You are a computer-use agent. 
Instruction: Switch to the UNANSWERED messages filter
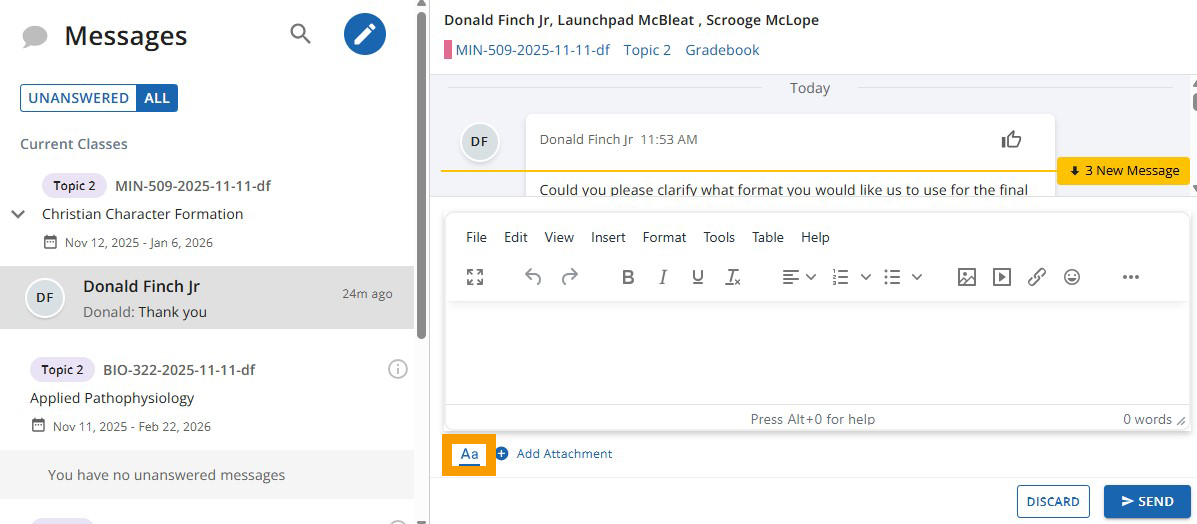(x=78, y=98)
